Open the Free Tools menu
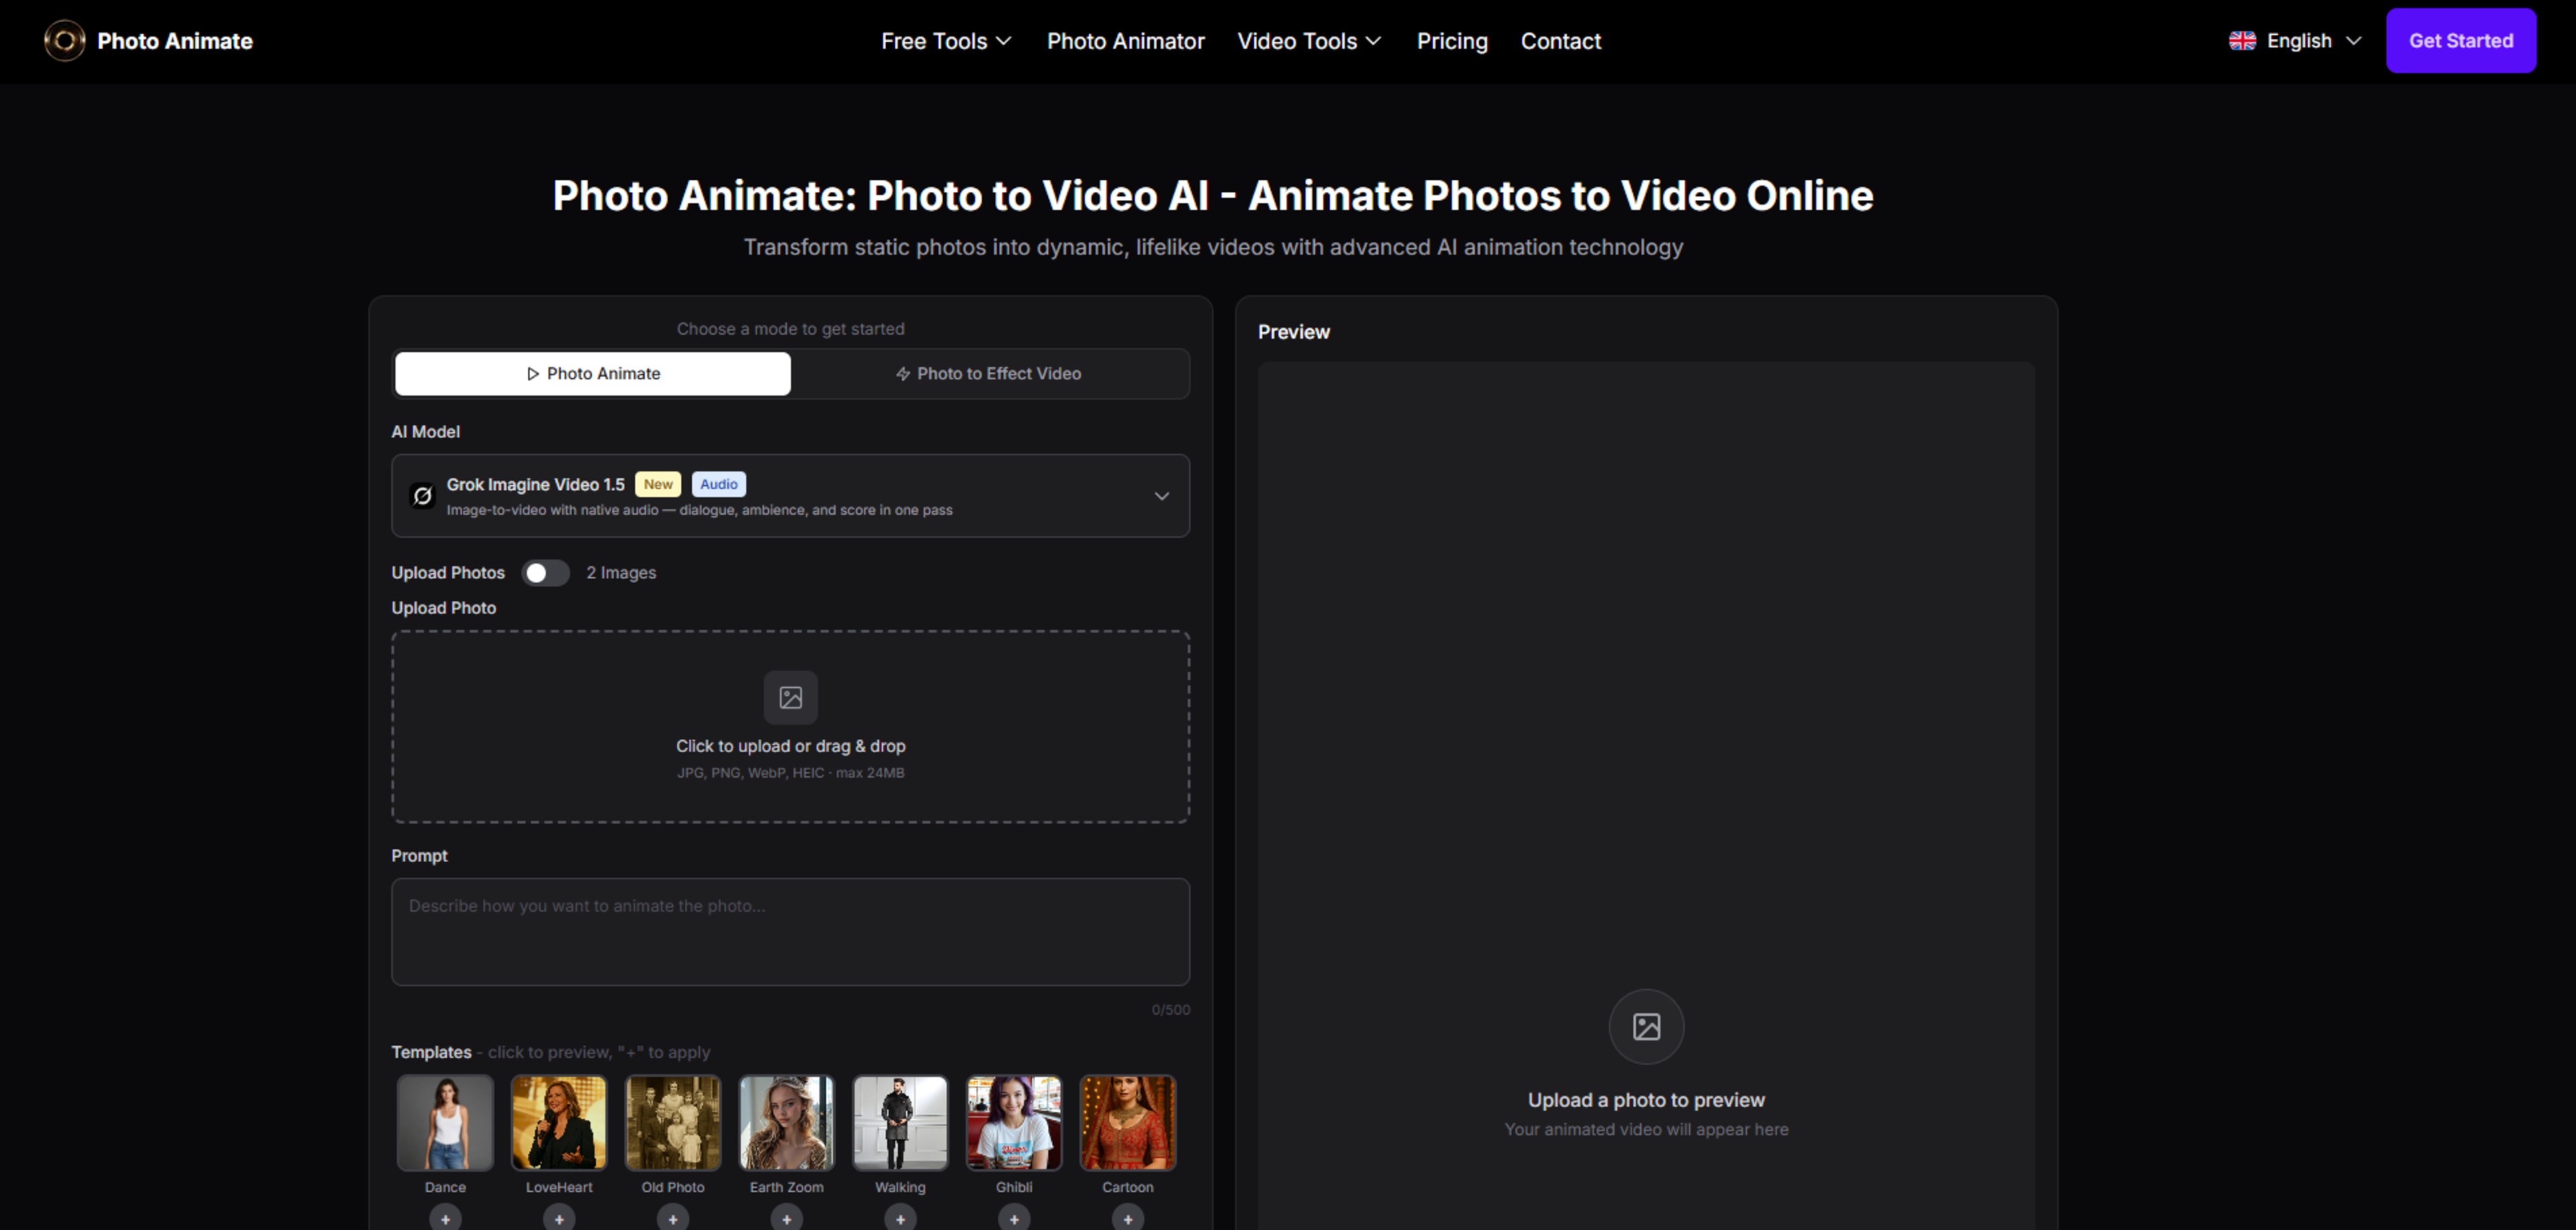This screenshot has height=1230, width=2576. tap(946, 41)
